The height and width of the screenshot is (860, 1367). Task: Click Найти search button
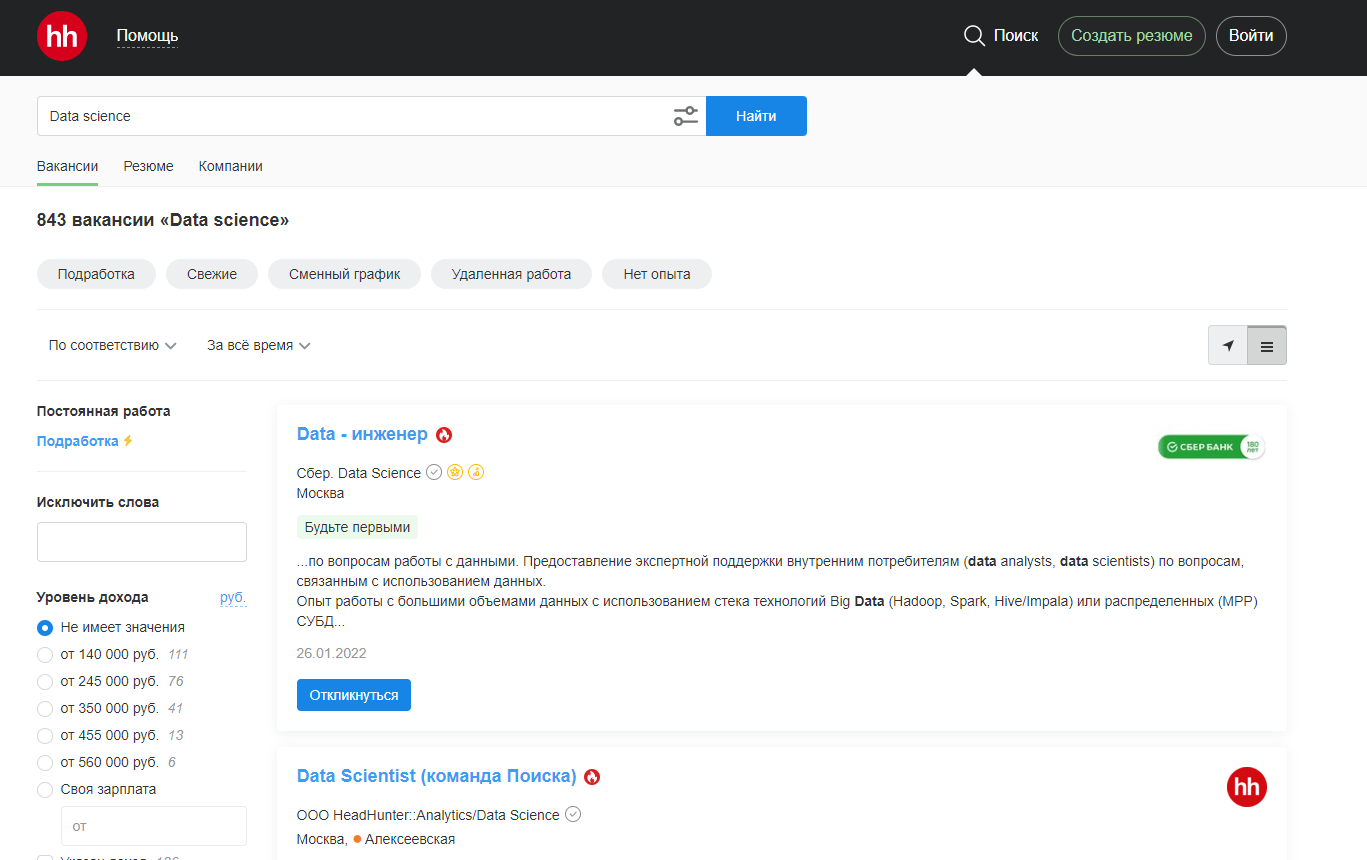coord(756,116)
